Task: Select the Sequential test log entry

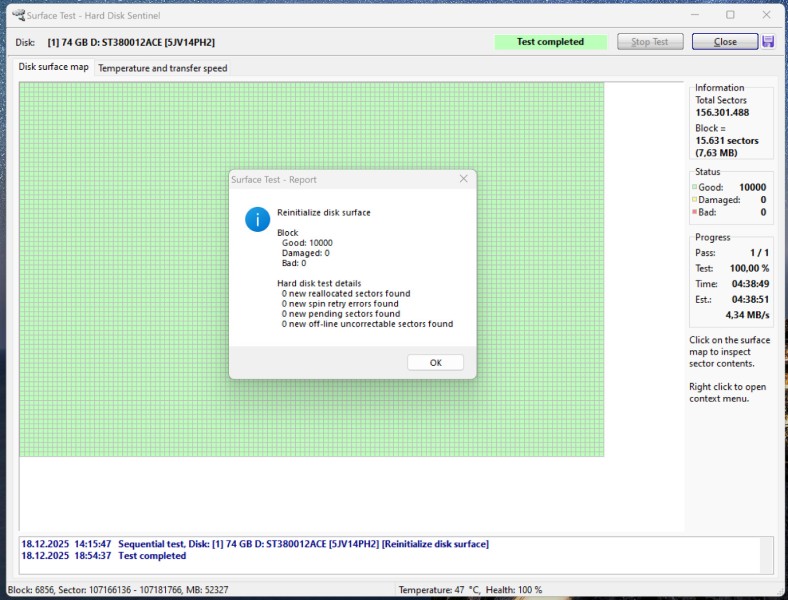Action: [x=255, y=544]
